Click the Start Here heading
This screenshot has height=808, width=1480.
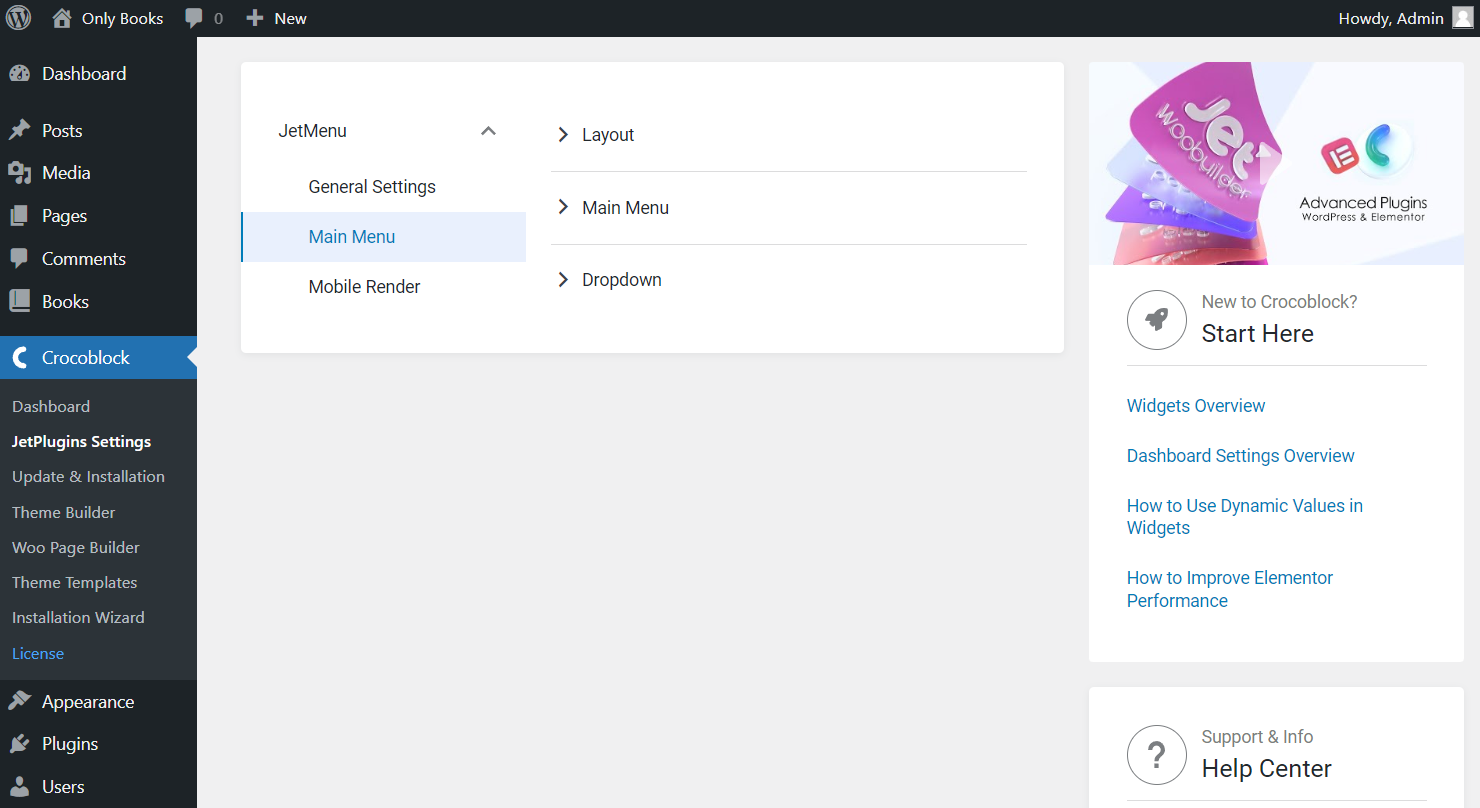tap(1258, 334)
